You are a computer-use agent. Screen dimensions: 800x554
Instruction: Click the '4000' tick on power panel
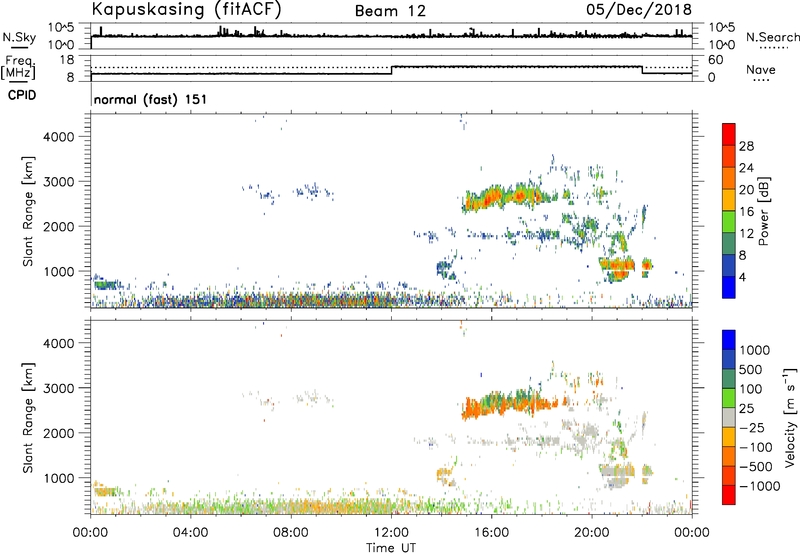(x=59, y=137)
